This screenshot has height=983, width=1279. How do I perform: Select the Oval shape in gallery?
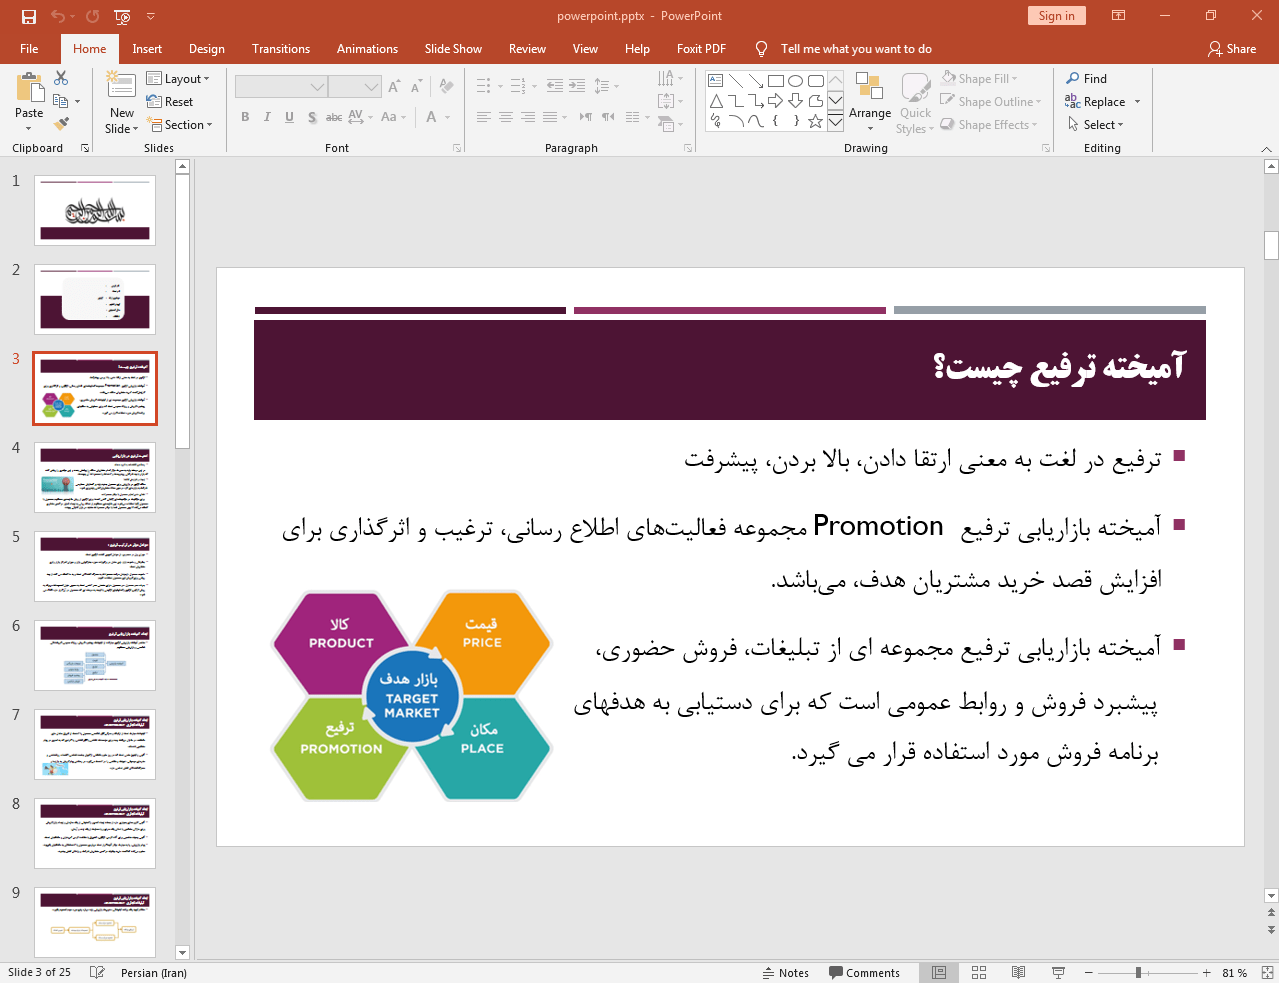(795, 81)
